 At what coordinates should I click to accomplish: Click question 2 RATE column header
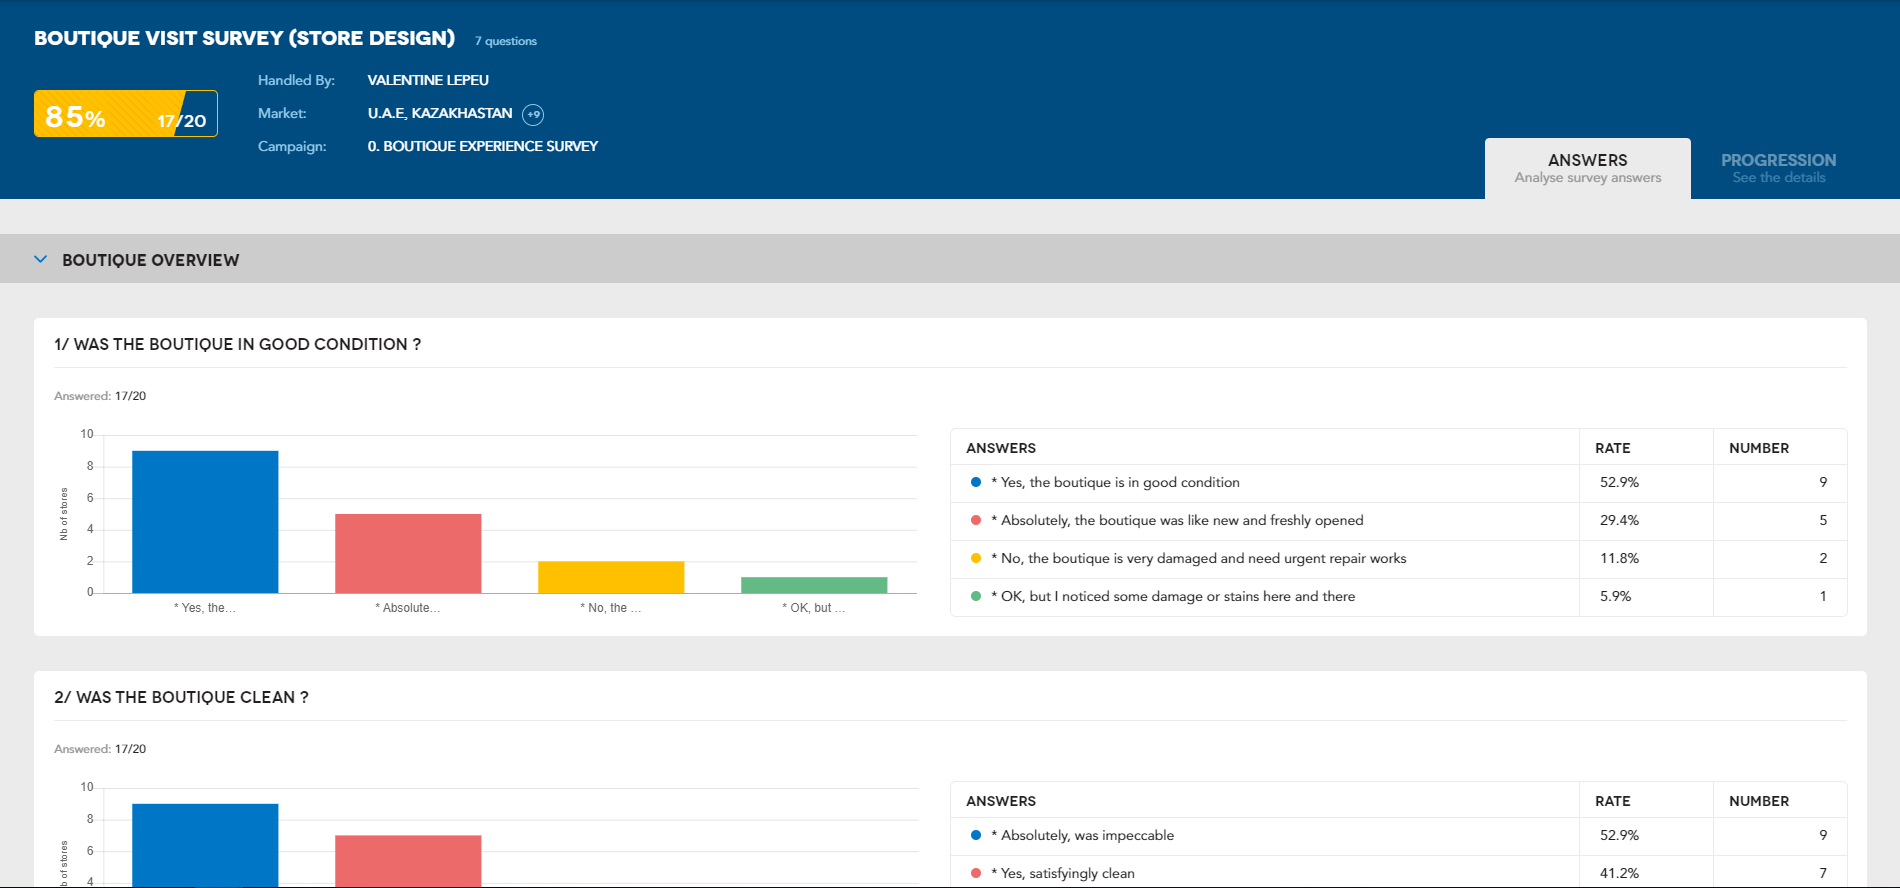point(1612,801)
